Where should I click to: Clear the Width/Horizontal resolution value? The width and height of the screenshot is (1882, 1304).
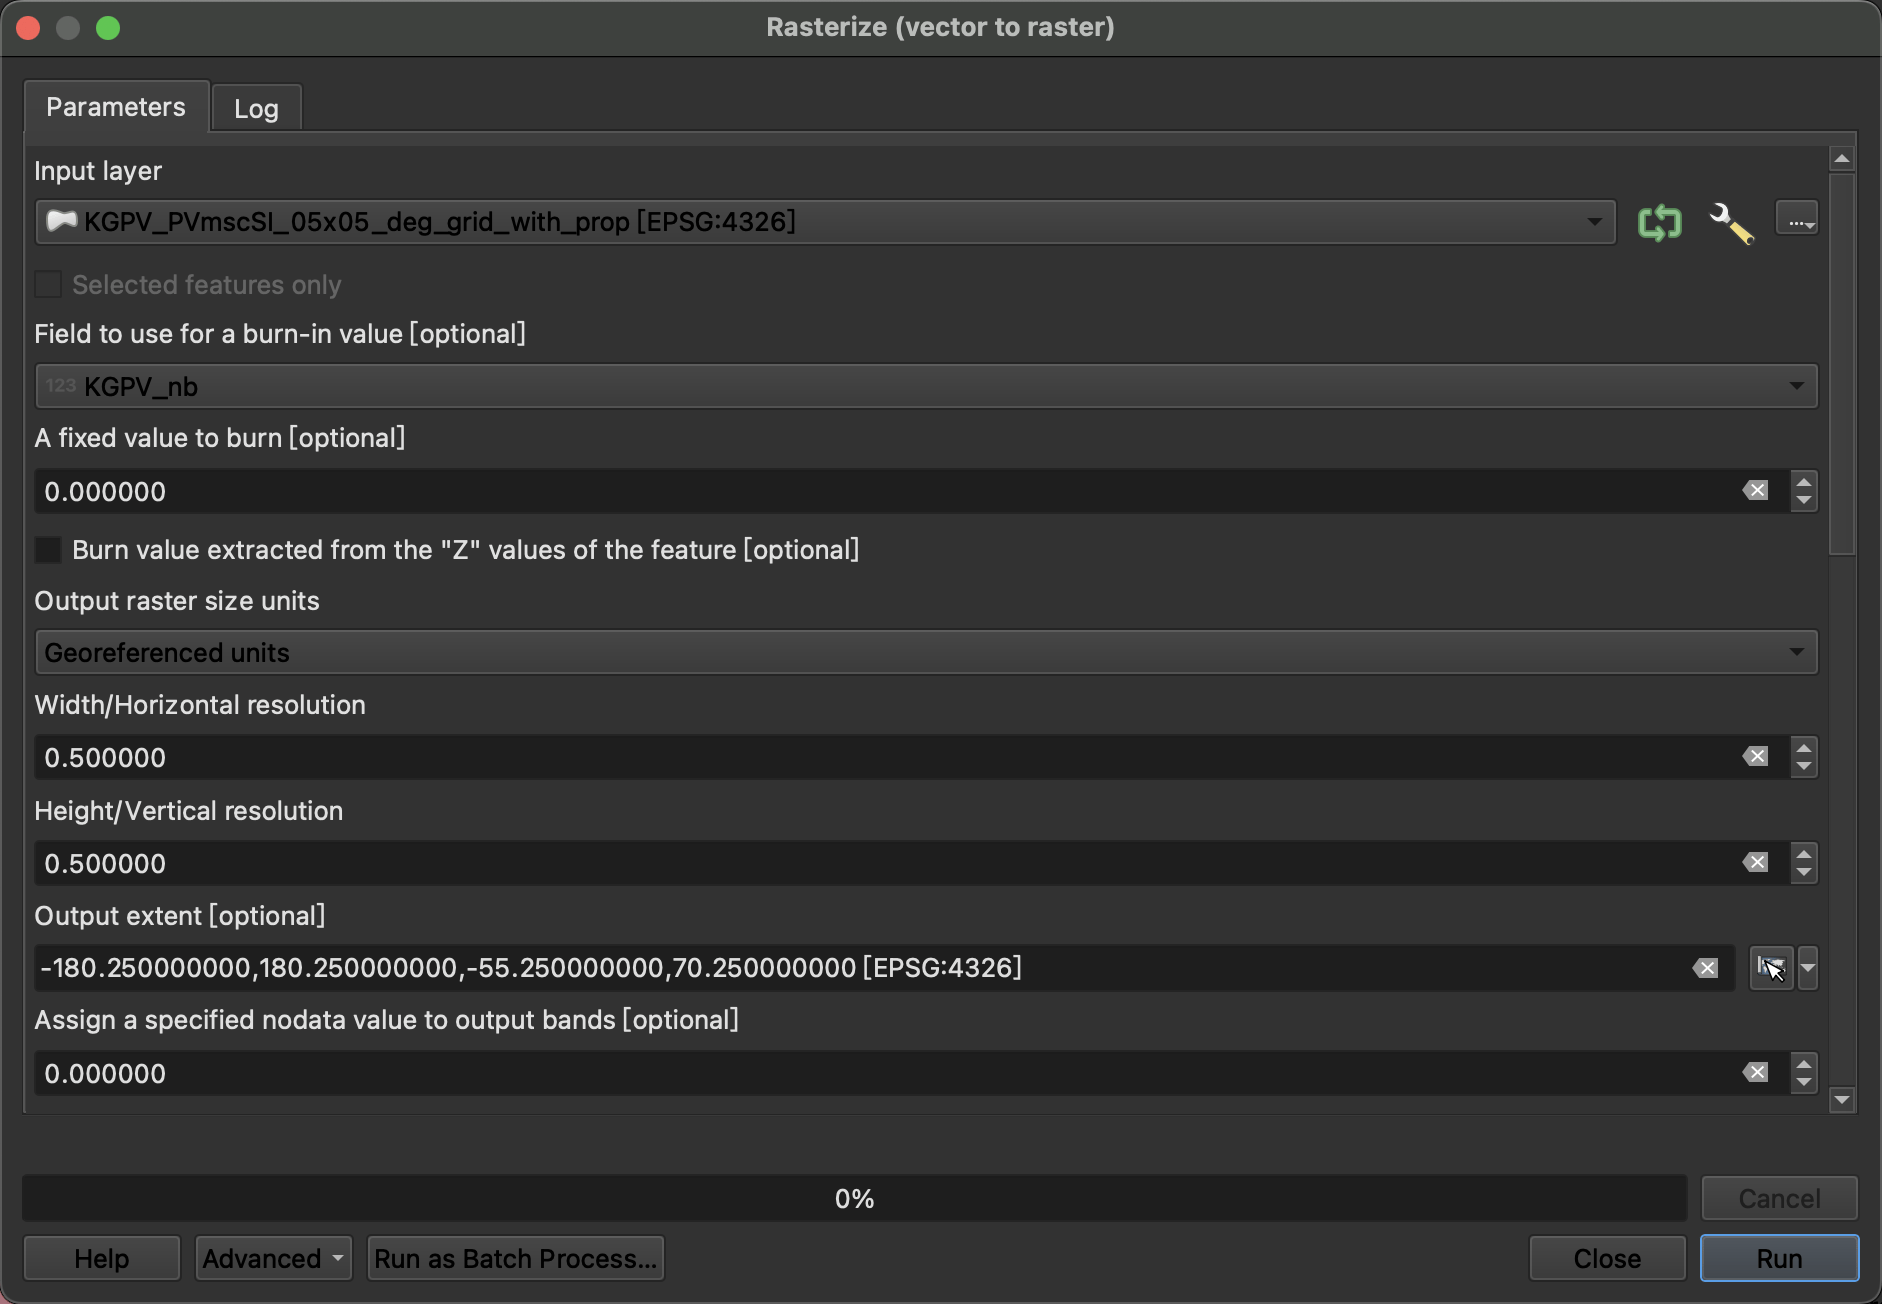click(1755, 756)
